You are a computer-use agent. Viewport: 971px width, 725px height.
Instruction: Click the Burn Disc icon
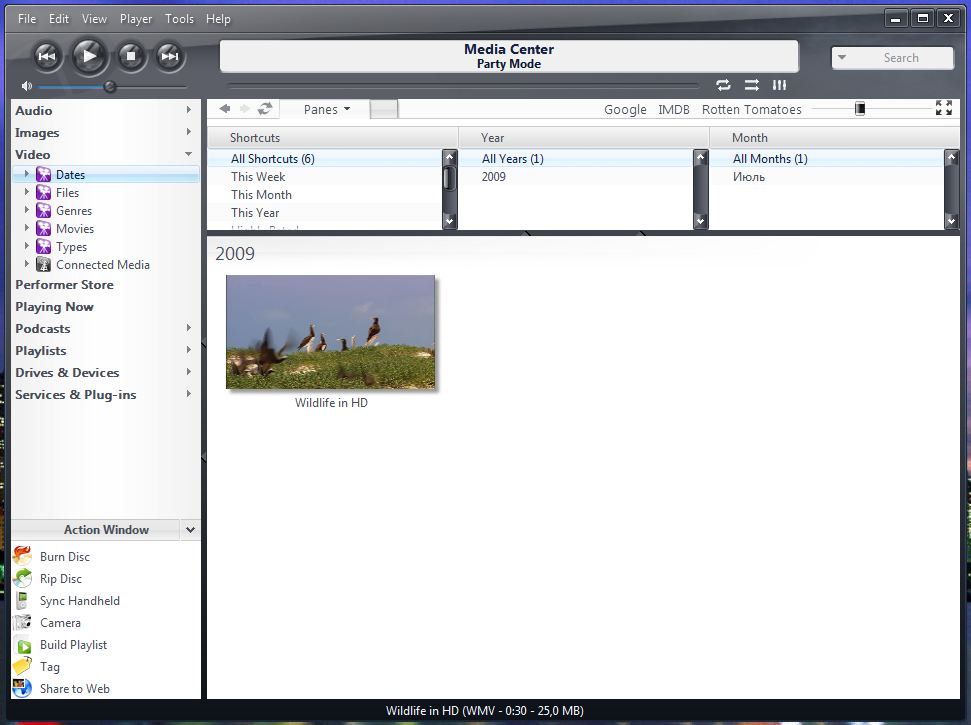pos(23,556)
